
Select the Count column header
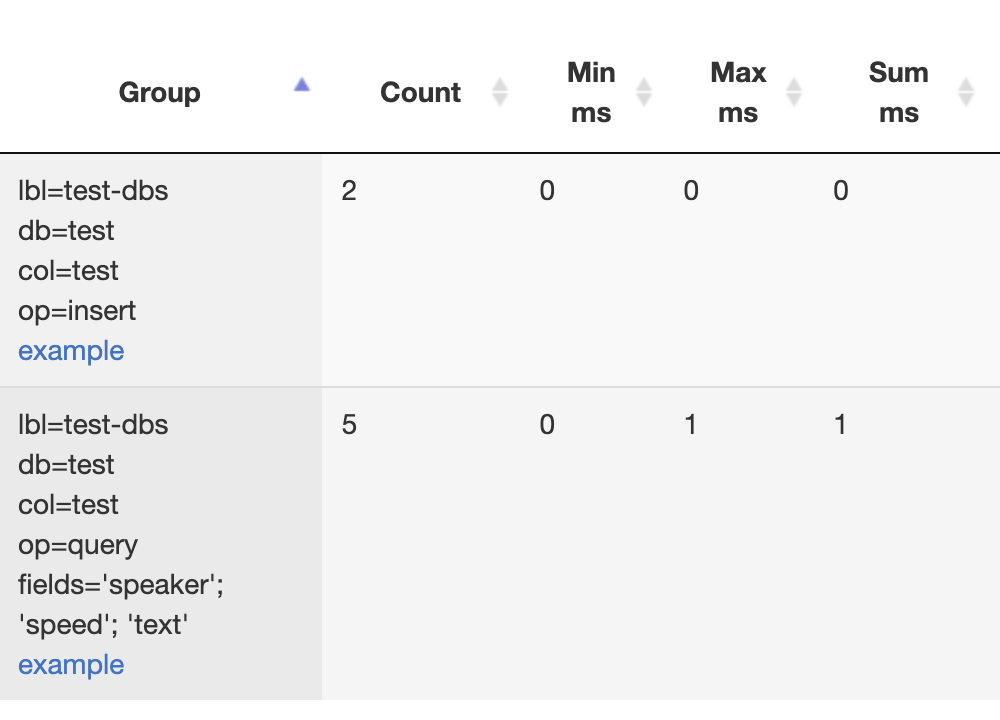click(420, 92)
